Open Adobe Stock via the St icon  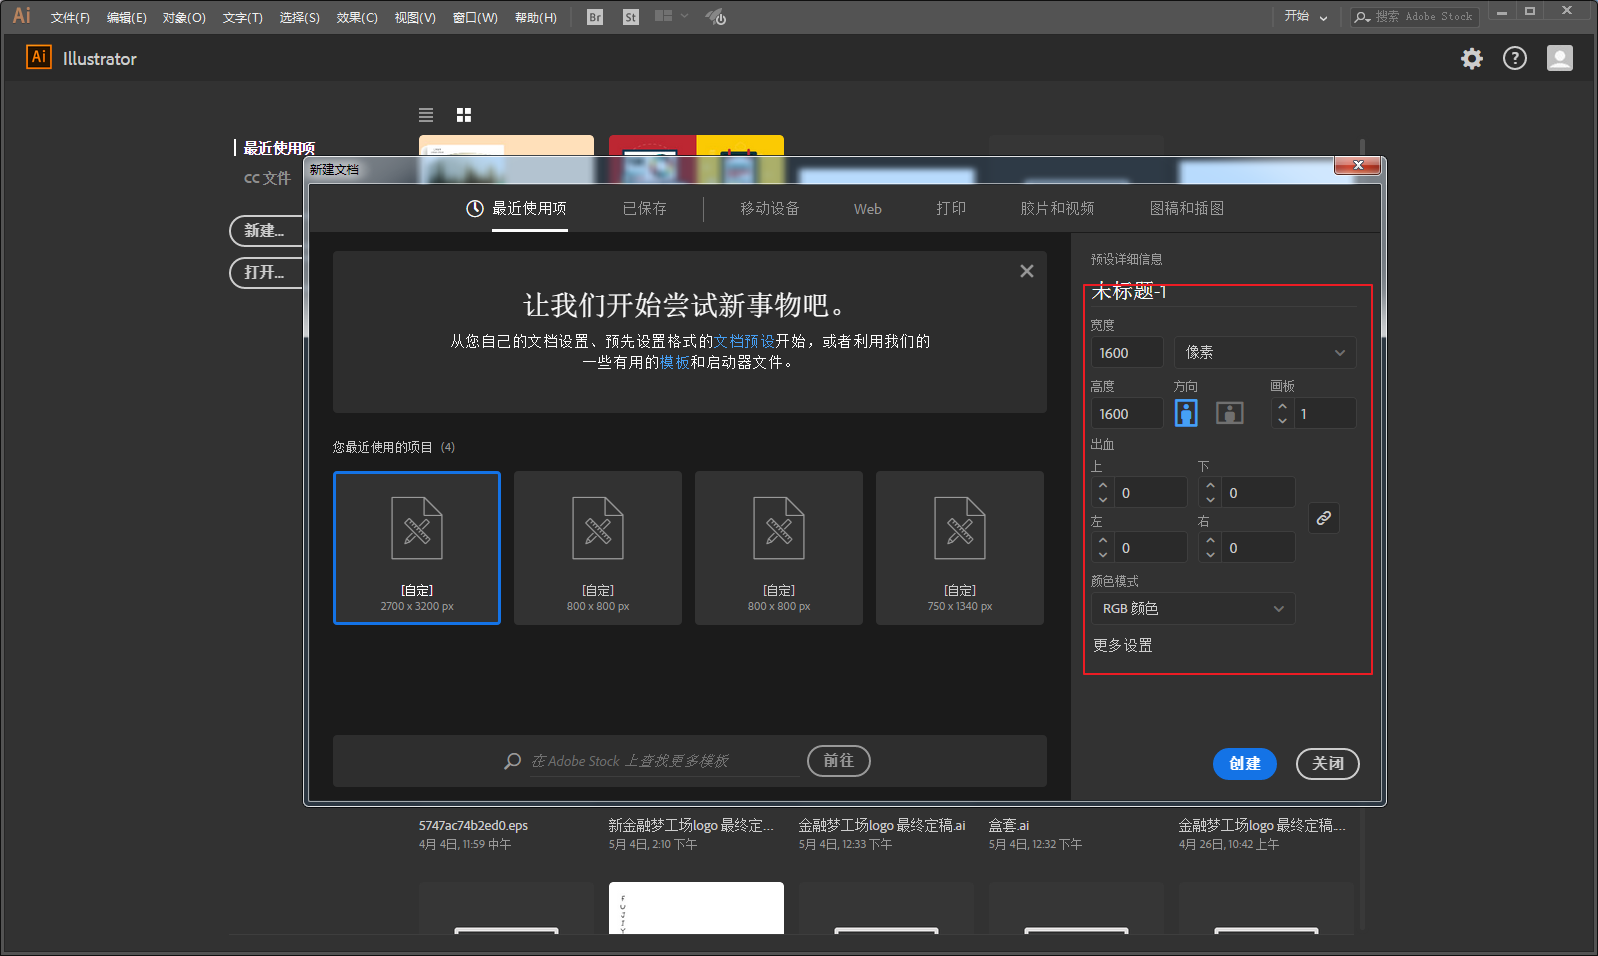(x=630, y=17)
